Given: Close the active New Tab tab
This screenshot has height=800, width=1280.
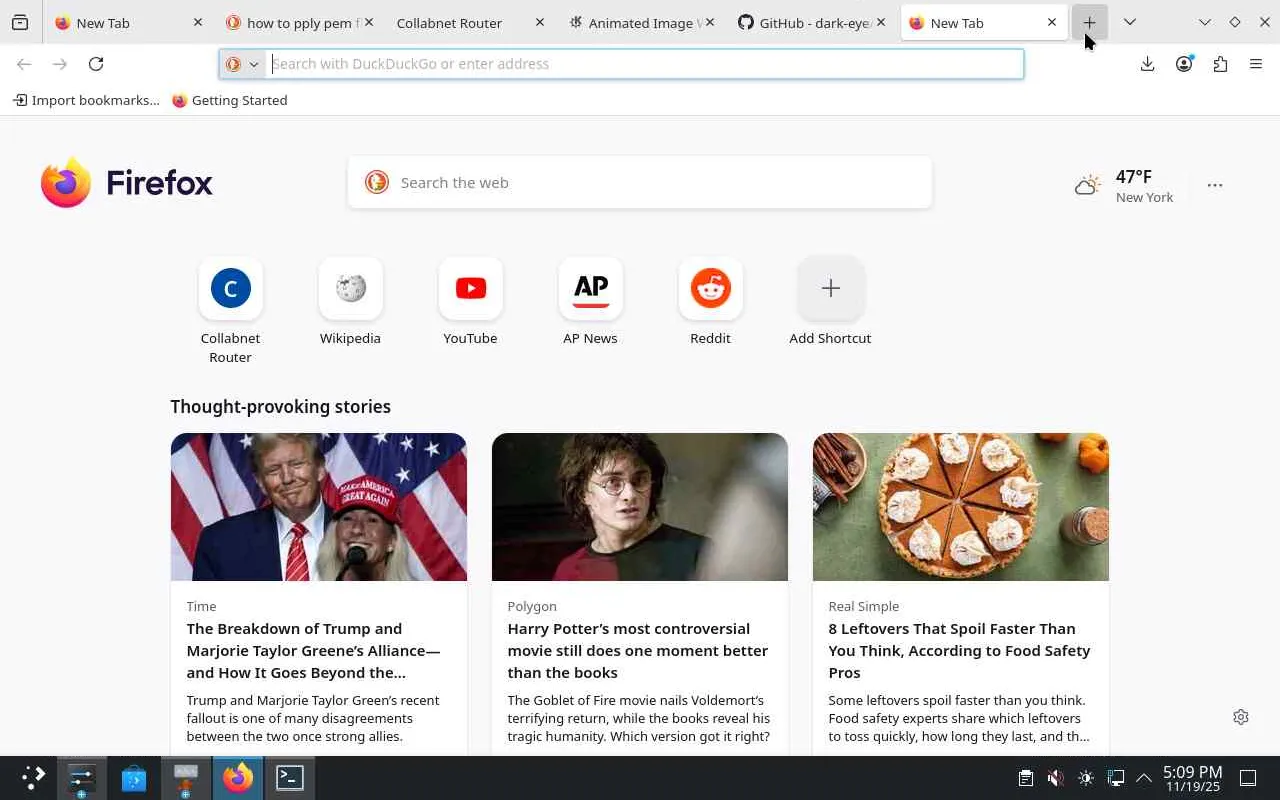Looking at the screenshot, I should pos(1052,22).
